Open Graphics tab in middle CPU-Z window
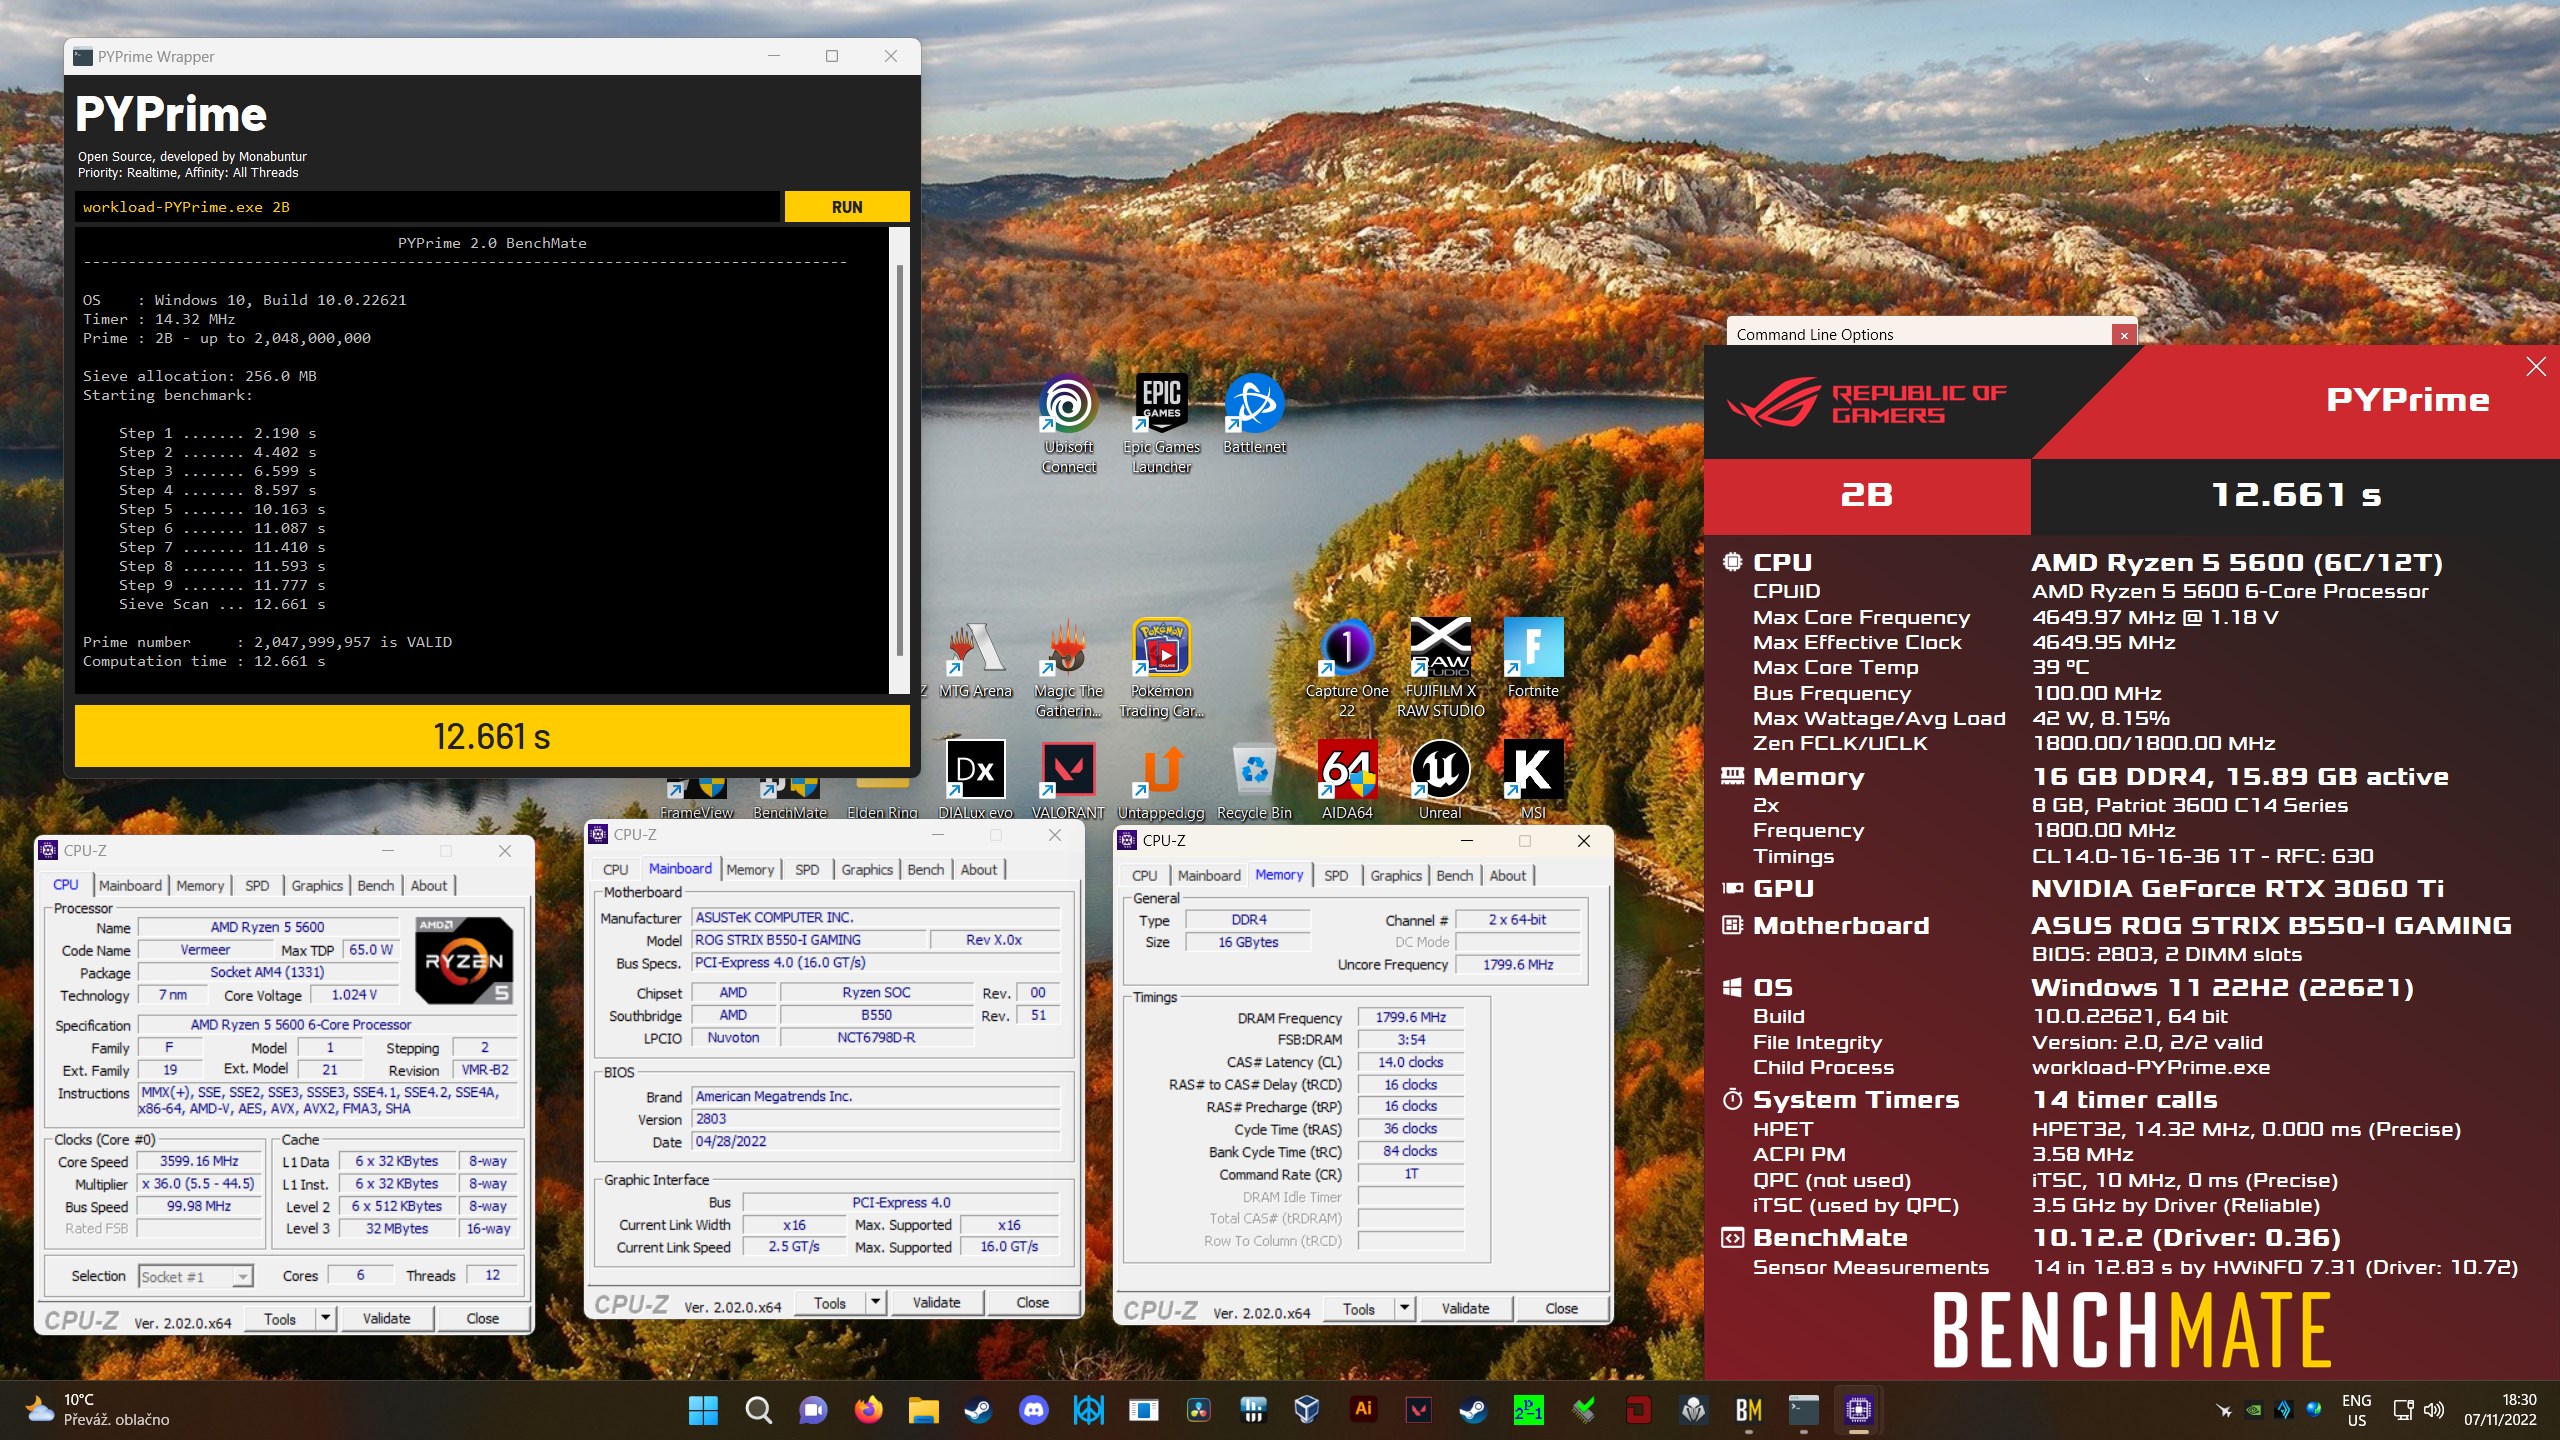This screenshot has height=1440, width=2560. [866, 869]
